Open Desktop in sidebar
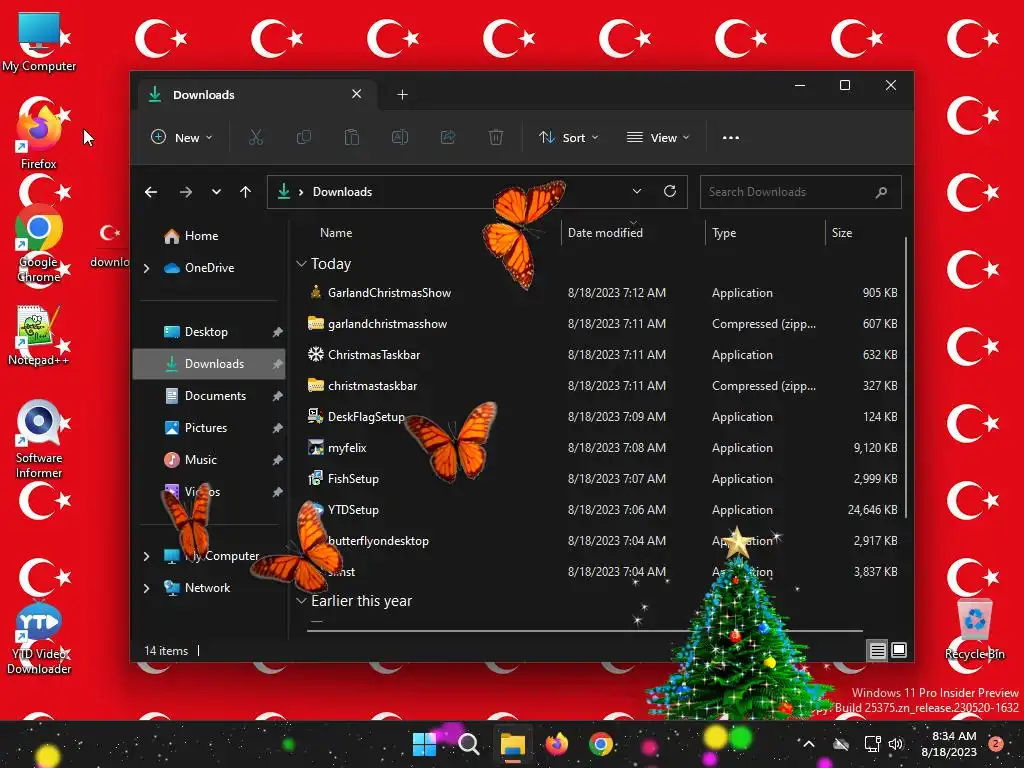Image resolution: width=1024 pixels, height=768 pixels. pyautogui.click(x=209, y=332)
